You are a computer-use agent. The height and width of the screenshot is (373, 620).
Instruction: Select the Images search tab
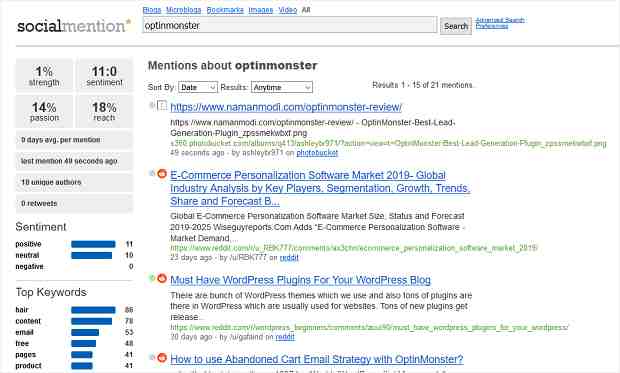pos(261,10)
